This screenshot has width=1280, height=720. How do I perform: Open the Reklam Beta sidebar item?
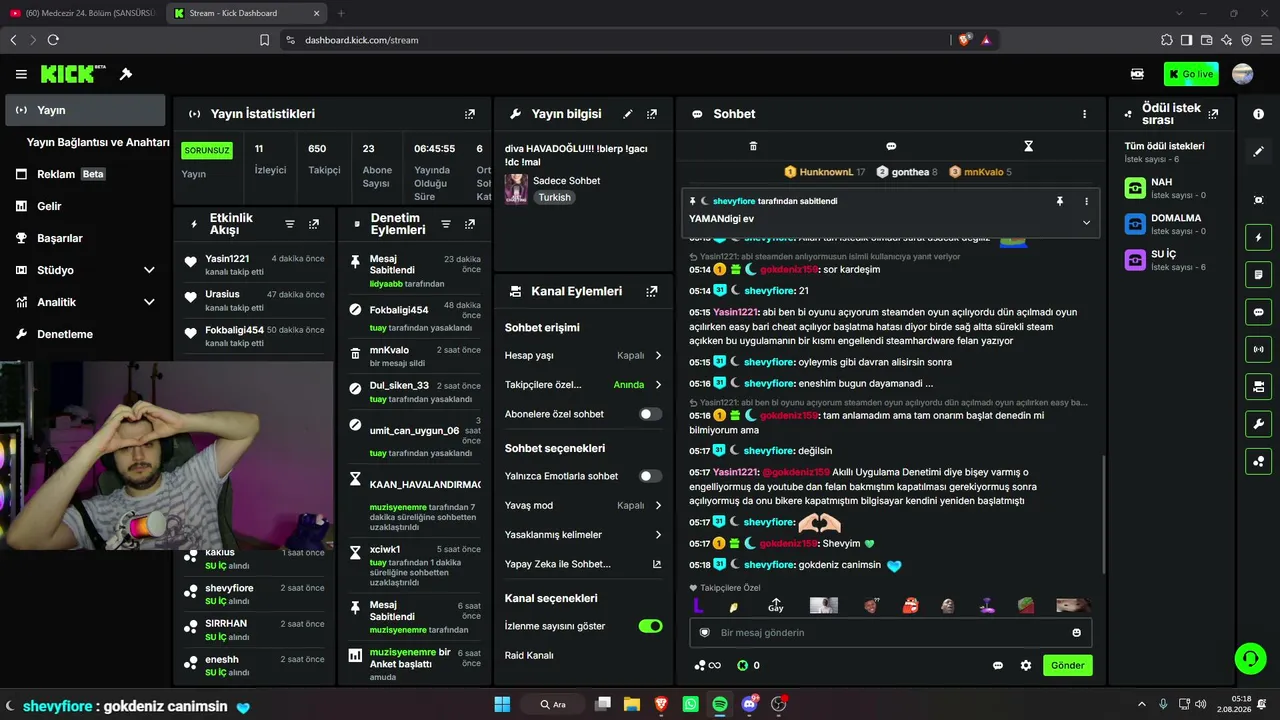click(85, 174)
